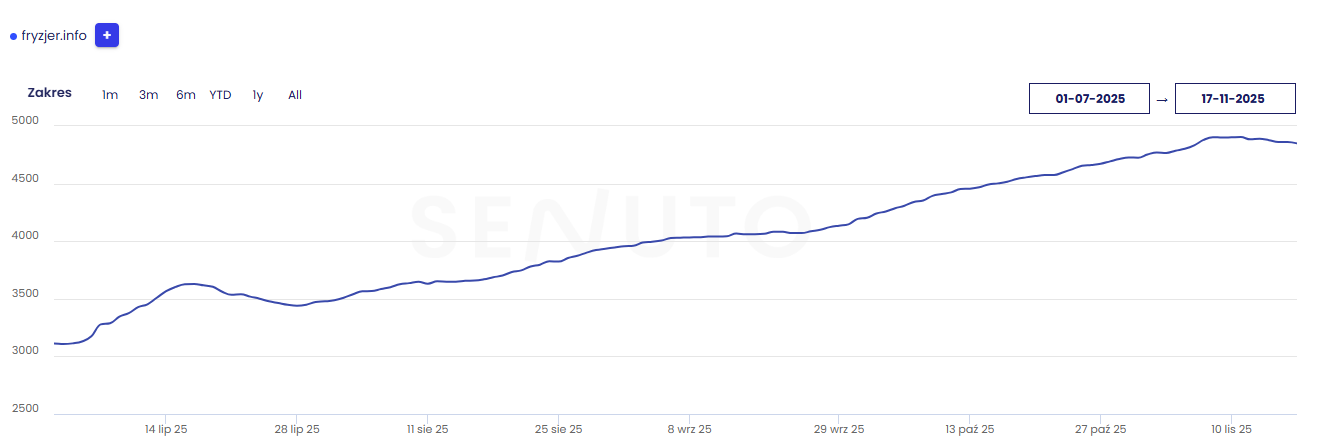Open the end date field 17-11-2025
The height and width of the screenshot is (447, 1324).
(1235, 99)
